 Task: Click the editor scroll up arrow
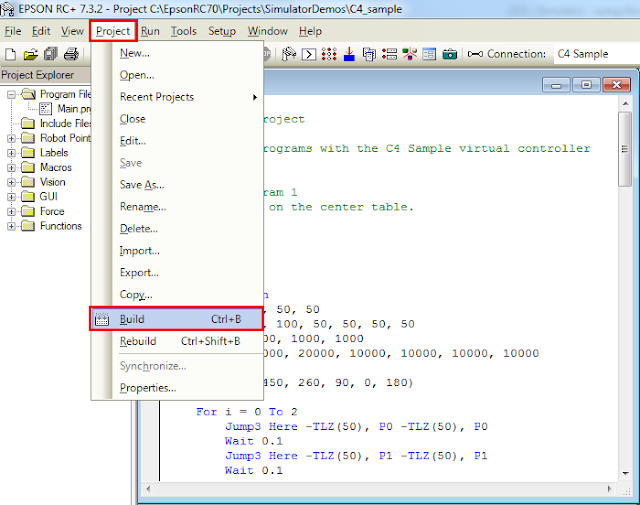pos(625,104)
